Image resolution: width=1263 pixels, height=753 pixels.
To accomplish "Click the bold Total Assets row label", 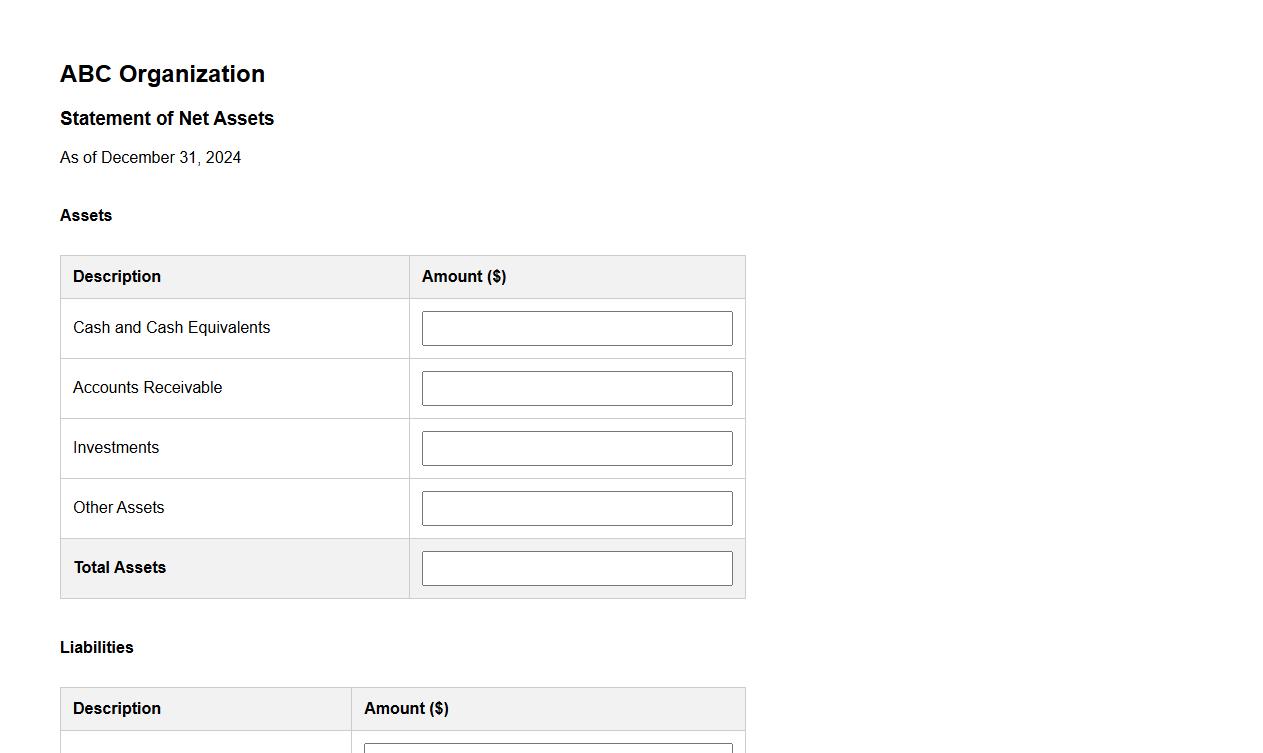I will pos(120,567).
